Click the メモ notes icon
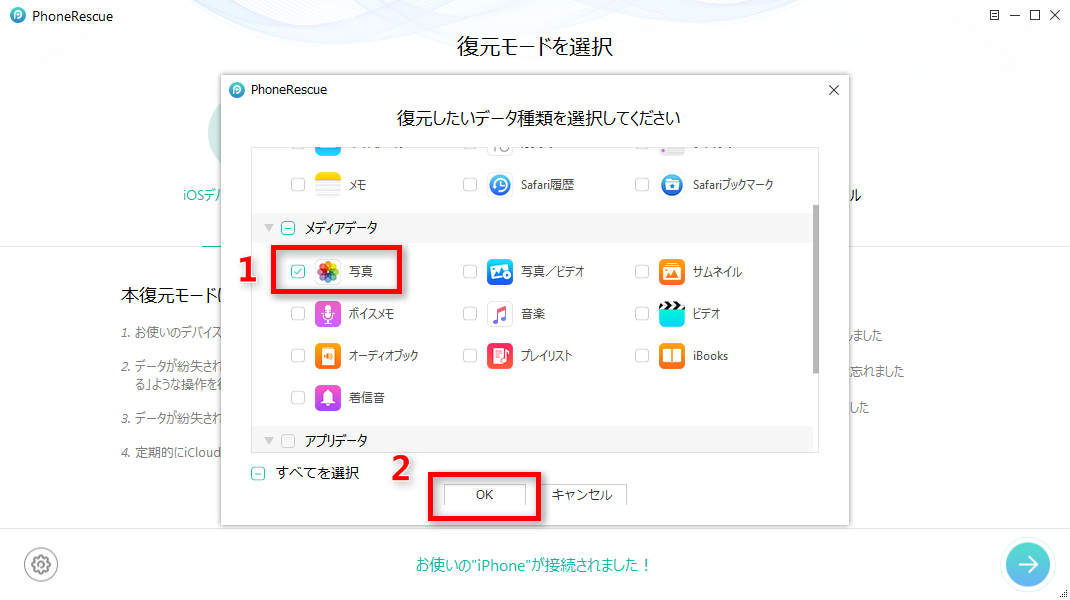This screenshot has height=600, width=1070. (328, 184)
